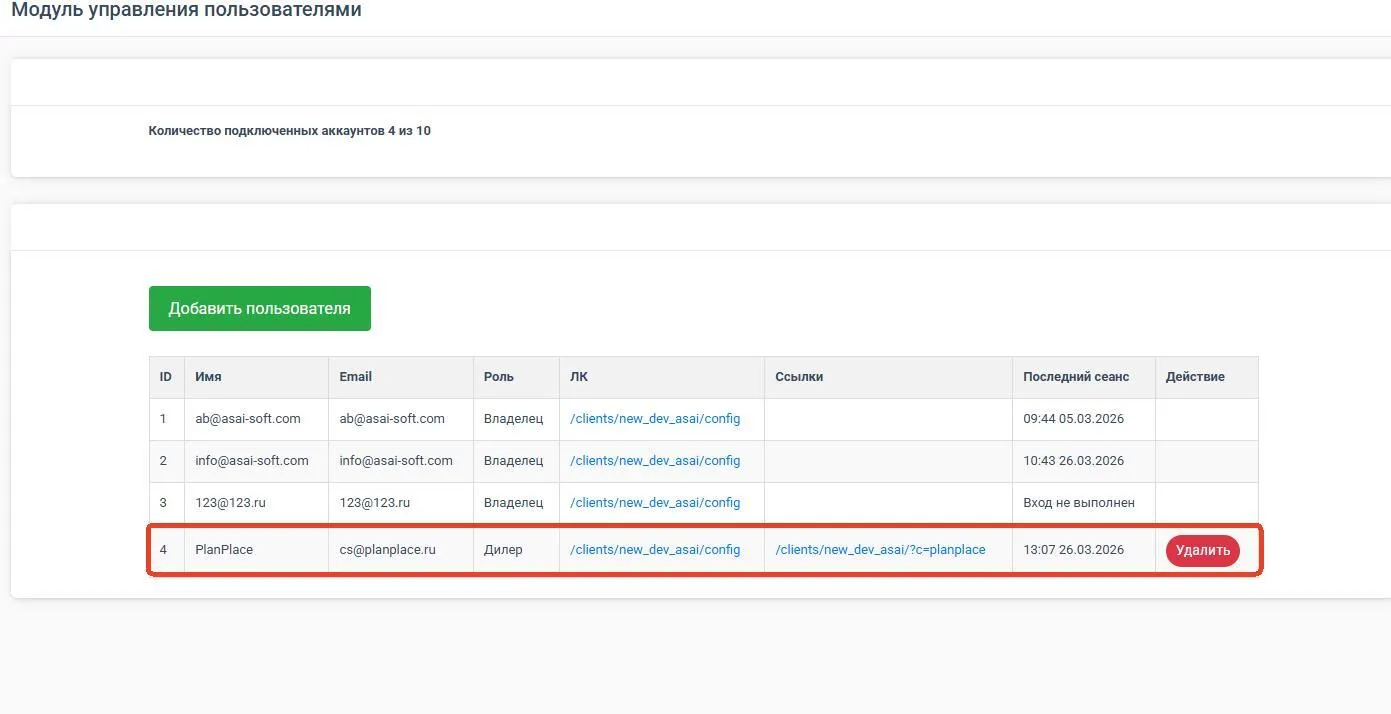1391x714 pixels.
Task: Open the config link in the info@asai-soft.com row
Action: pyautogui.click(x=655, y=461)
